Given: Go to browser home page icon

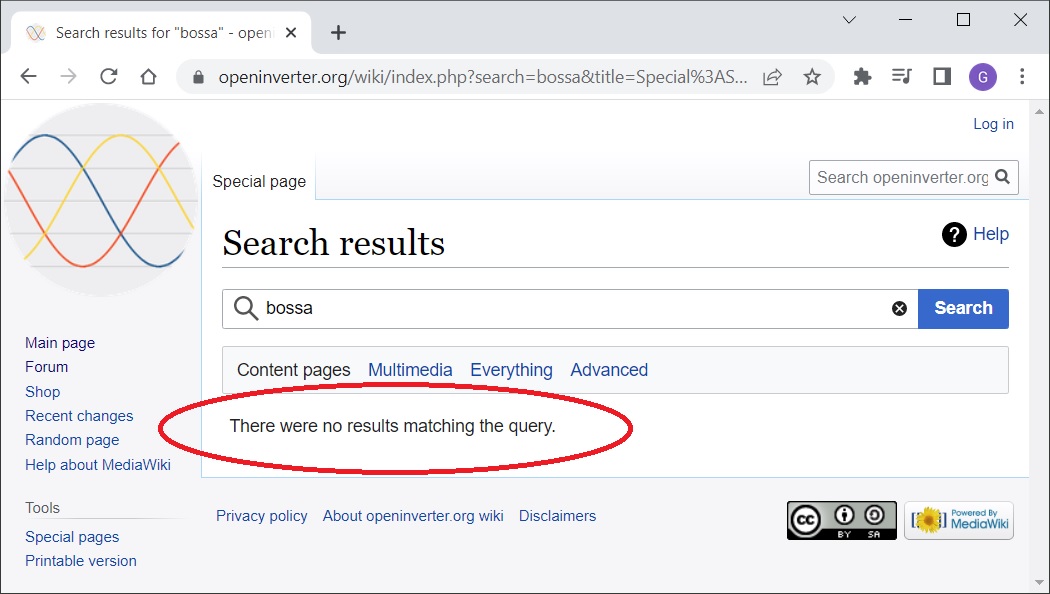Looking at the screenshot, I should coord(148,77).
